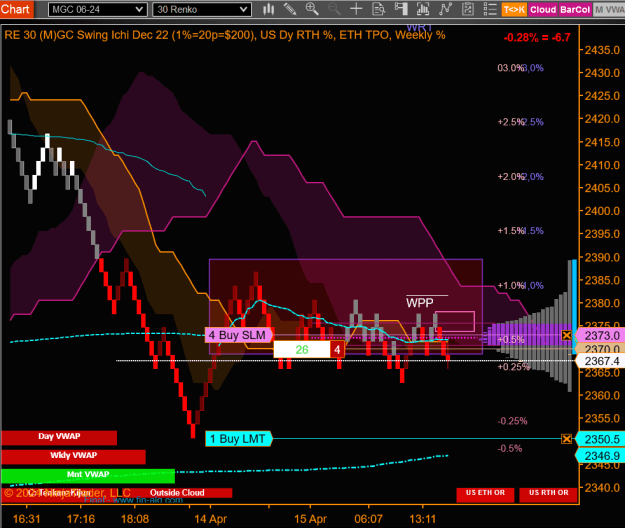Click the 15 Apr date label
This screenshot has width=625, height=528.
point(310,519)
